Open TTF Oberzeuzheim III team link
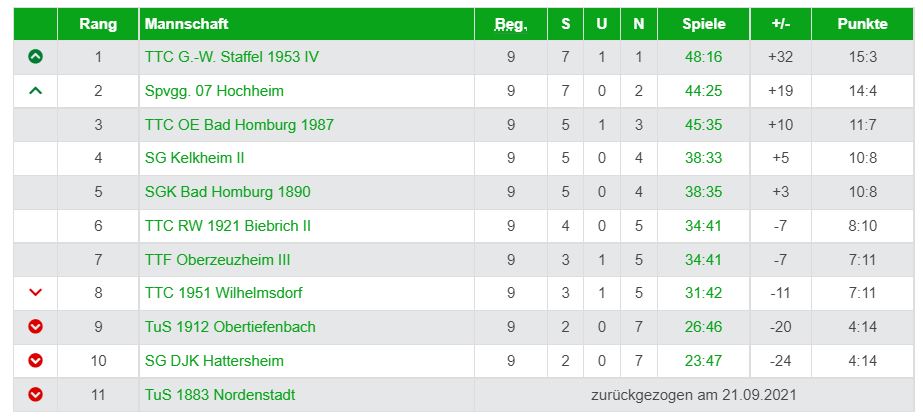The image size is (923, 417). point(217,260)
